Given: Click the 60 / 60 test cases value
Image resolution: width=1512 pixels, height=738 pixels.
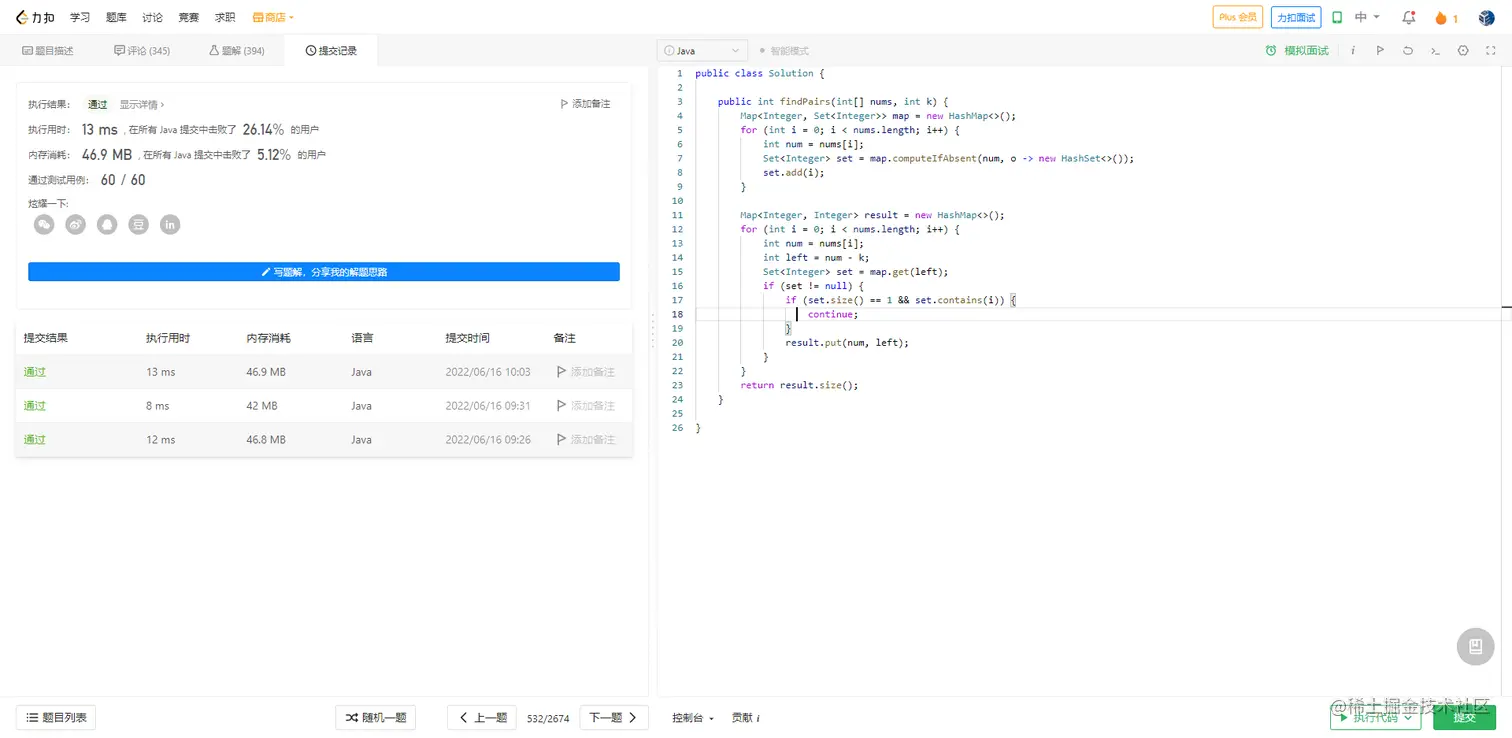Looking at the screenshot, I should [x=123, y=180].
